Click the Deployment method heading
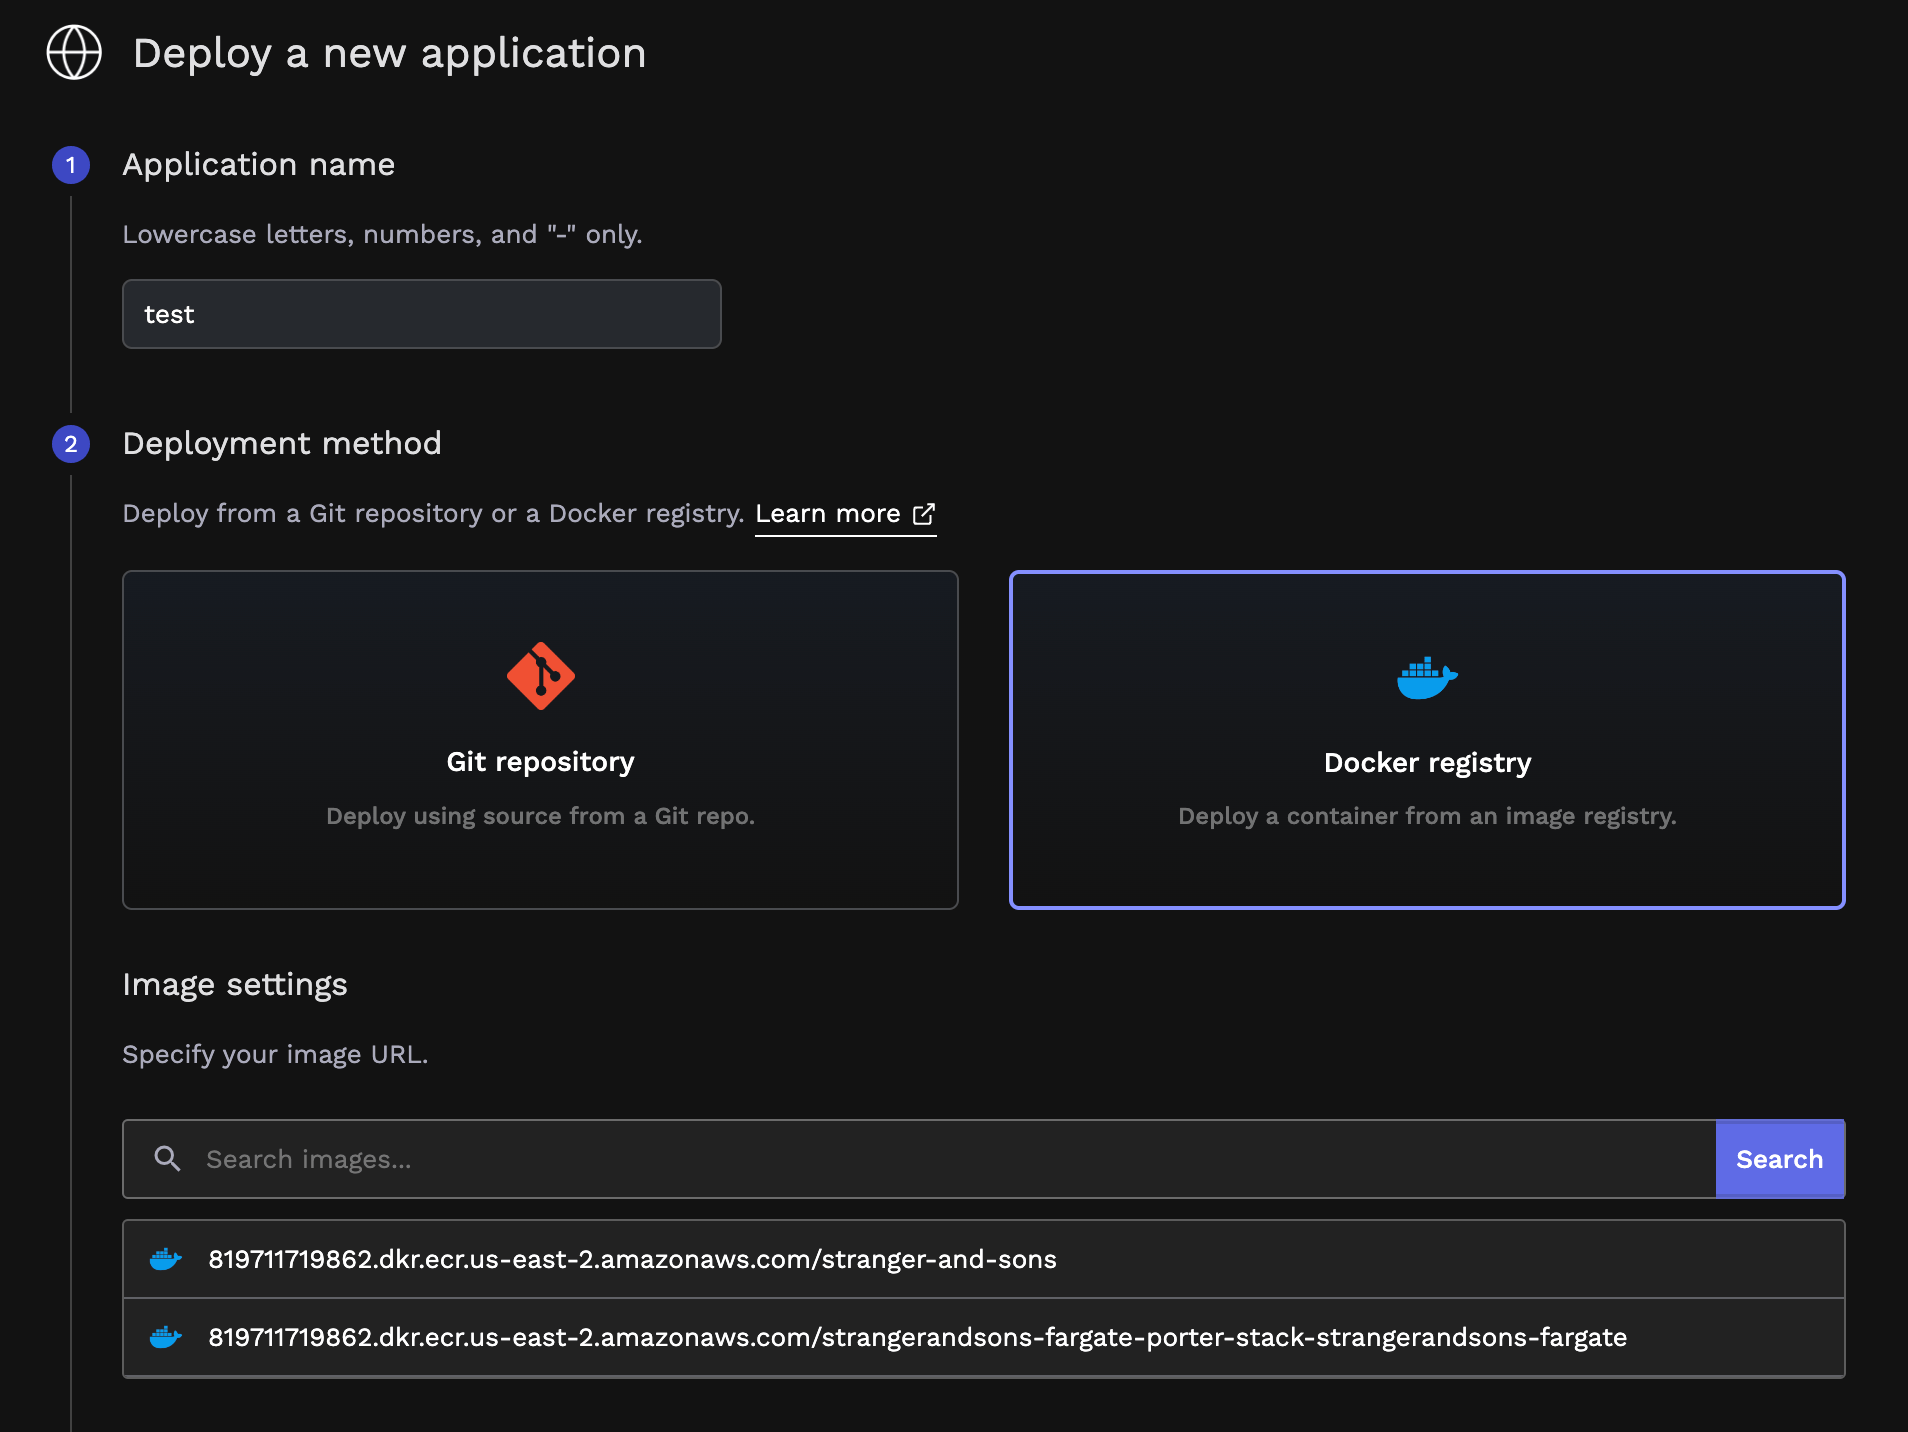This screenshot has height=1432, width=1908. pyautogui.click(x=282, y=444)
